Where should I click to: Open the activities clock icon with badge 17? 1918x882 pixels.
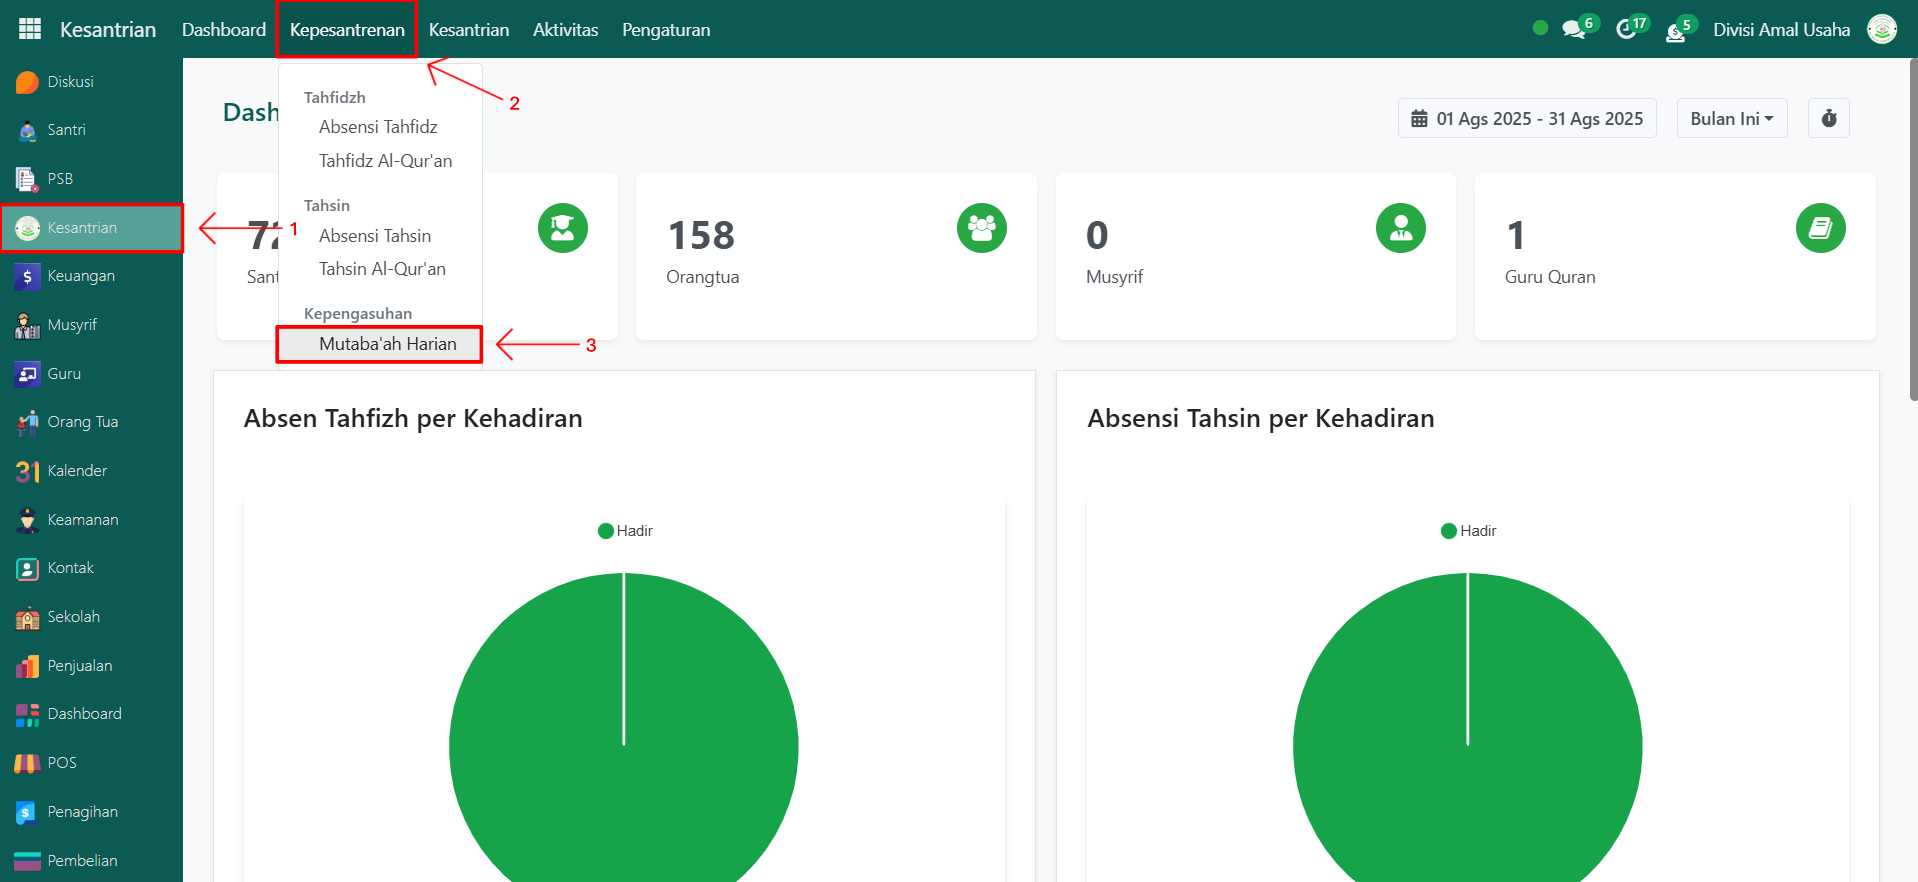pyautogui.click(x=1626, y=30)
